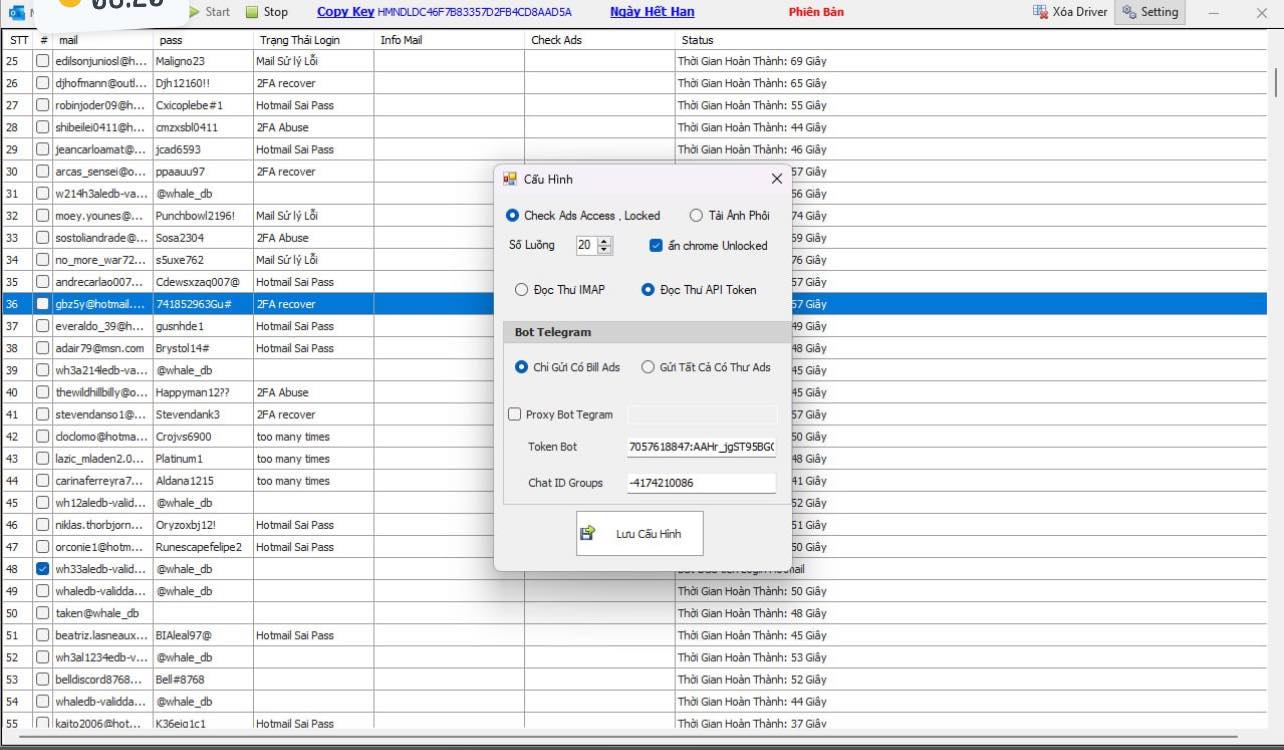Click the Copy Key link
Screen dimensions: 1284x750
tap(345, 12)
